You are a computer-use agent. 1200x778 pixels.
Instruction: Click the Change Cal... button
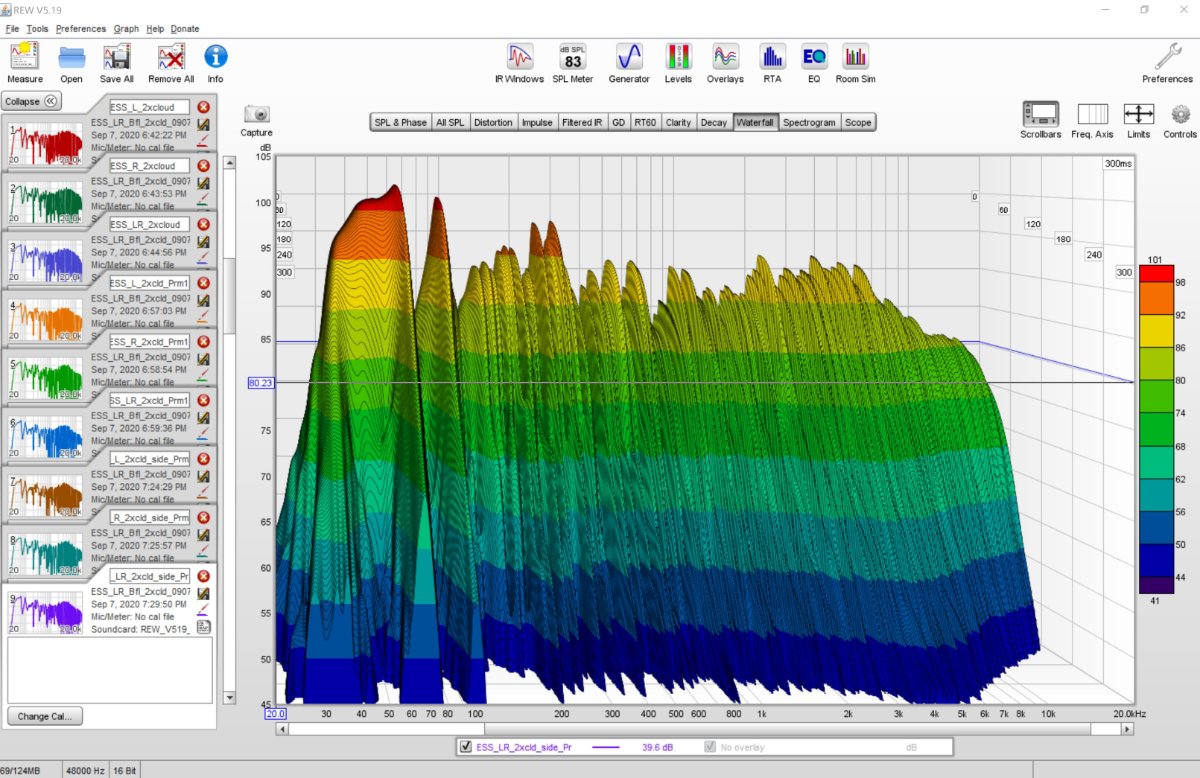pos(45,716)
